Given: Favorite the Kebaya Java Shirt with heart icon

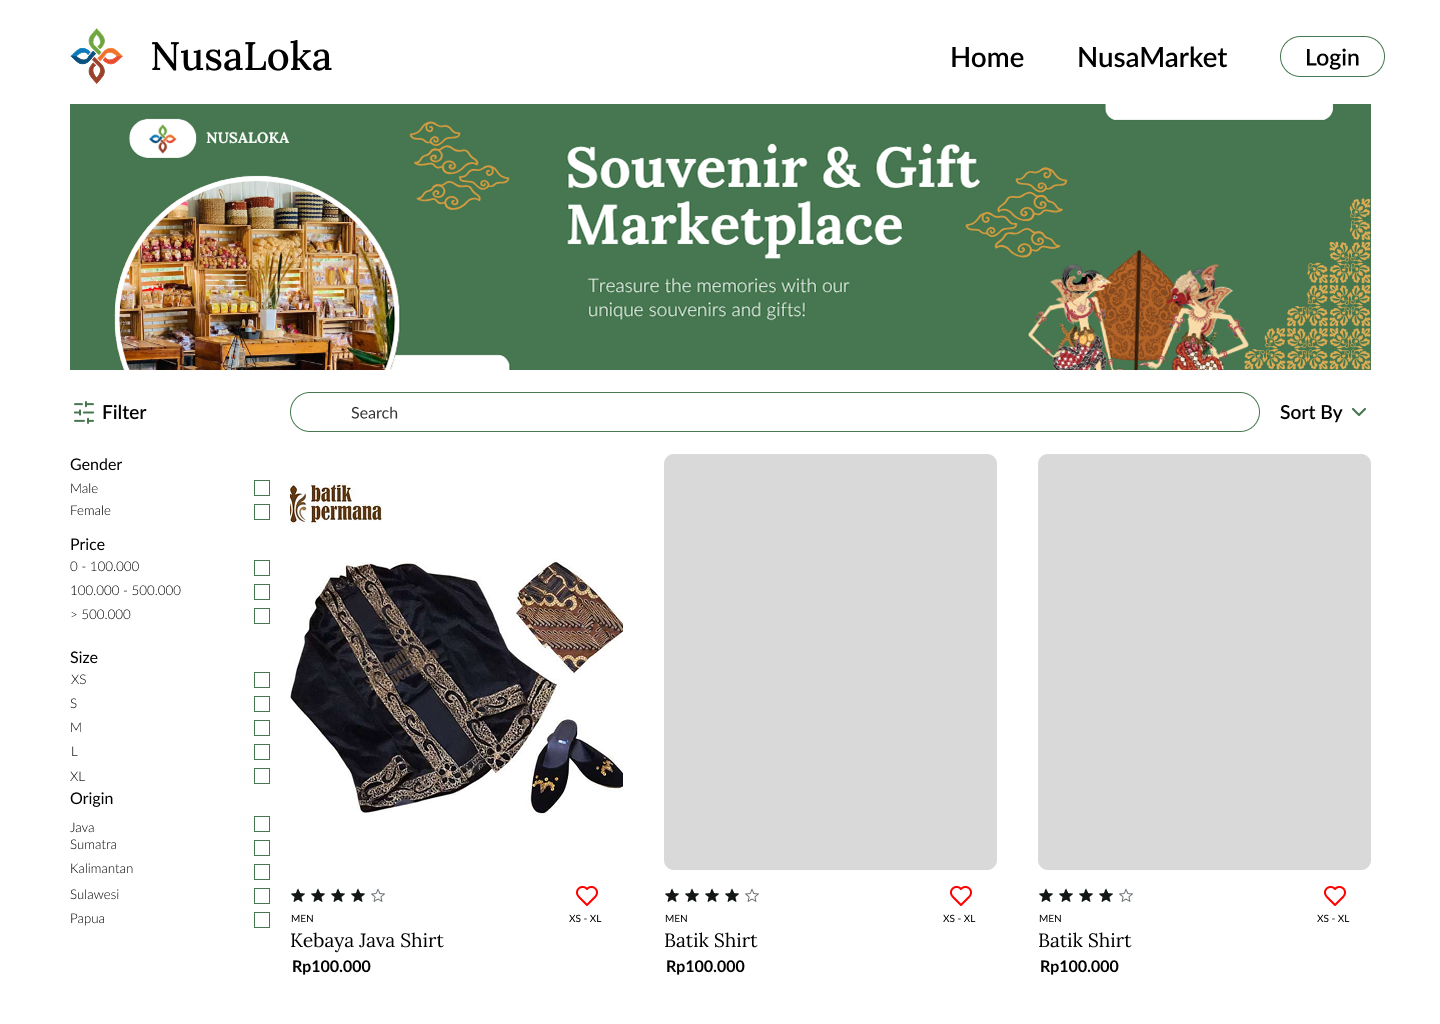Looking at the screenshot, I should click(587, 896).
